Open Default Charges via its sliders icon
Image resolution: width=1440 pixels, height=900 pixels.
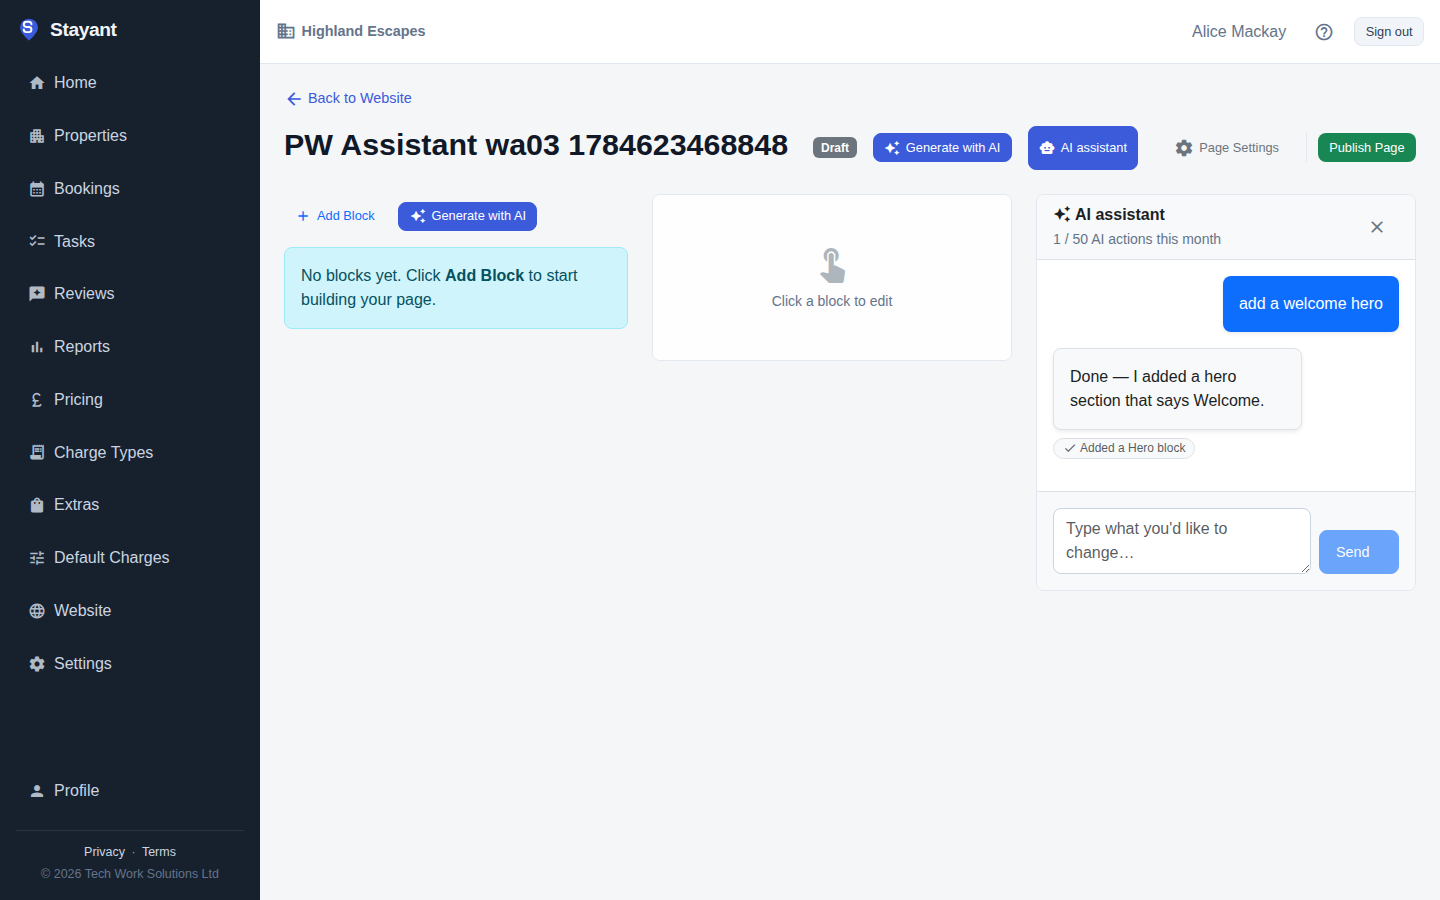point(37,558)
